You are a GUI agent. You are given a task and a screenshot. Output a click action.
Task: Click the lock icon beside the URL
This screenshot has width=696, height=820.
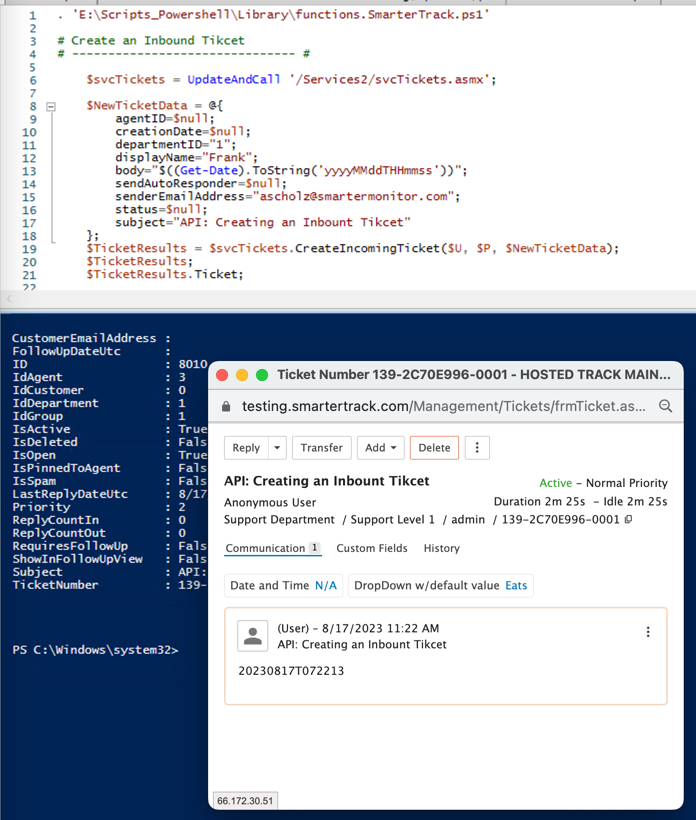coord(226,407)
